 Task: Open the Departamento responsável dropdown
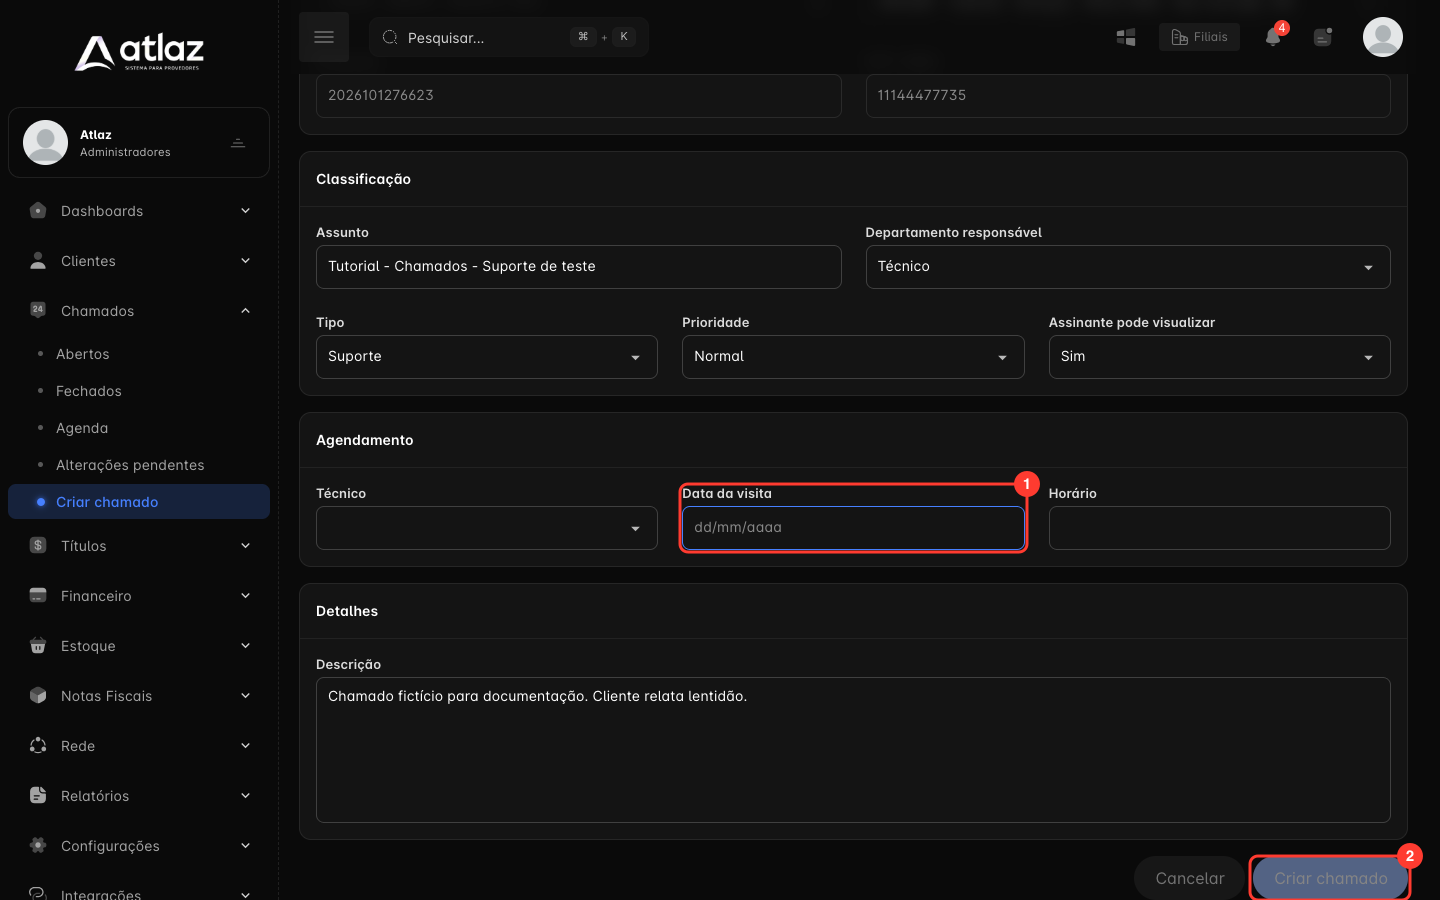1128,267
